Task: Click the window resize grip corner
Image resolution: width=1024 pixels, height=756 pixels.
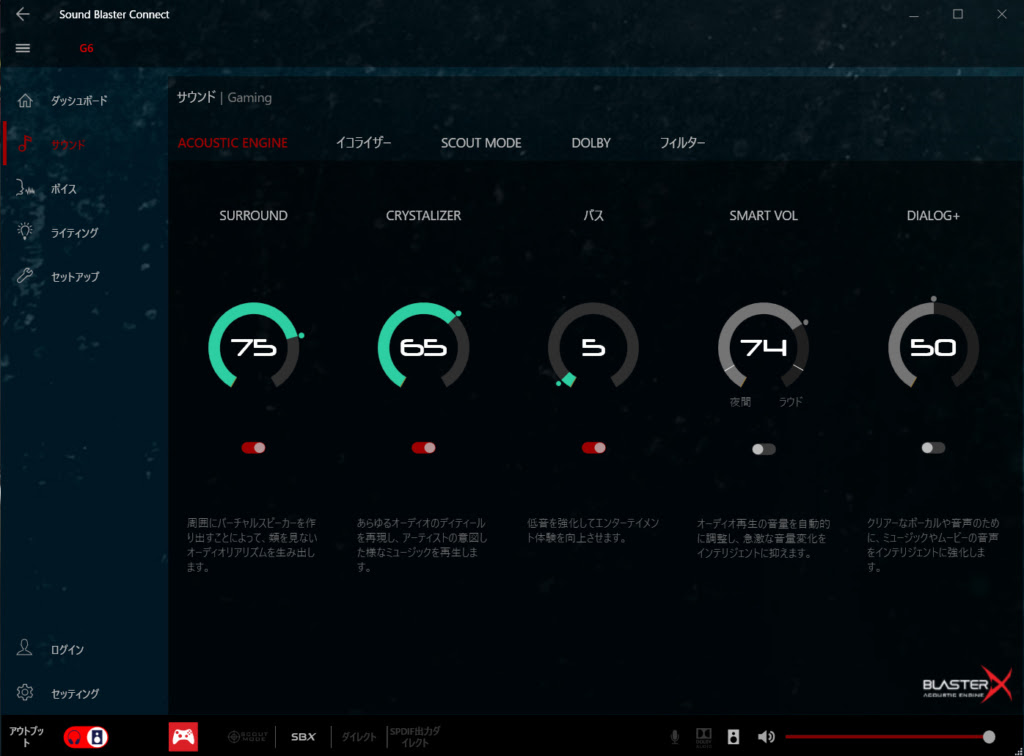Action: point(1019,751)
